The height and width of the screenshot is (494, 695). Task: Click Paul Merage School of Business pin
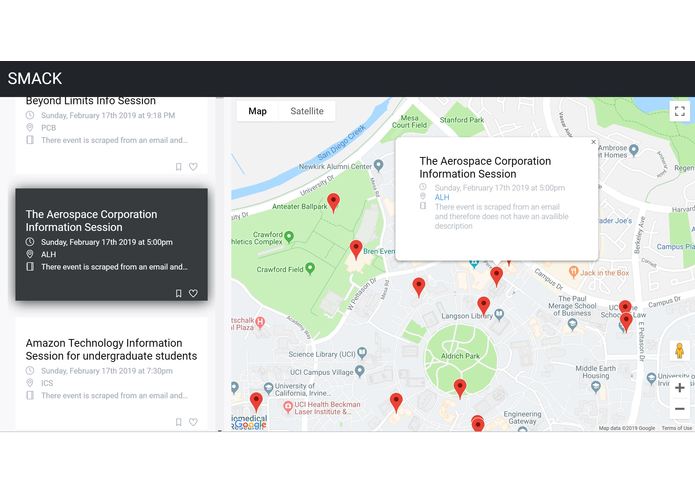coord(572,325)
